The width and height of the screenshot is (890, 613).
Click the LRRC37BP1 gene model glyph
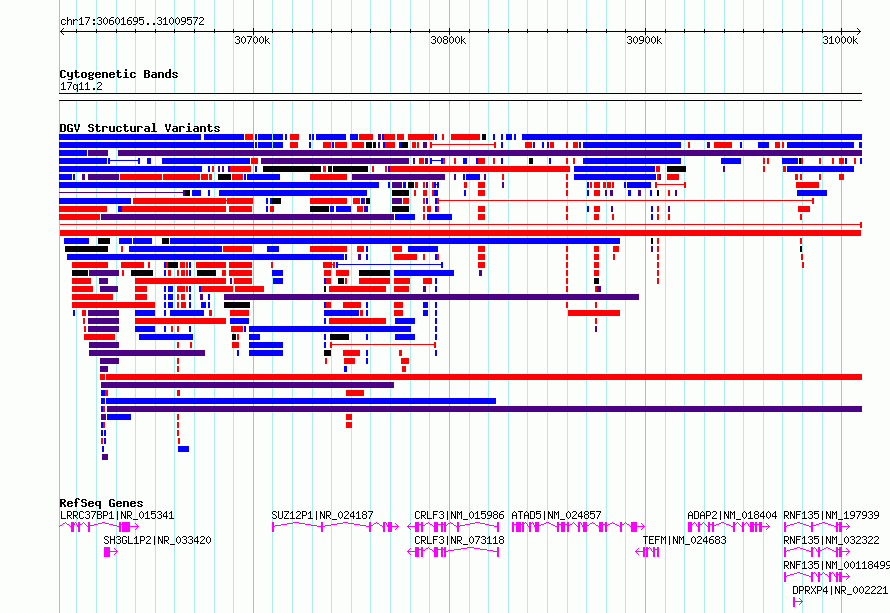click(99, 527)
